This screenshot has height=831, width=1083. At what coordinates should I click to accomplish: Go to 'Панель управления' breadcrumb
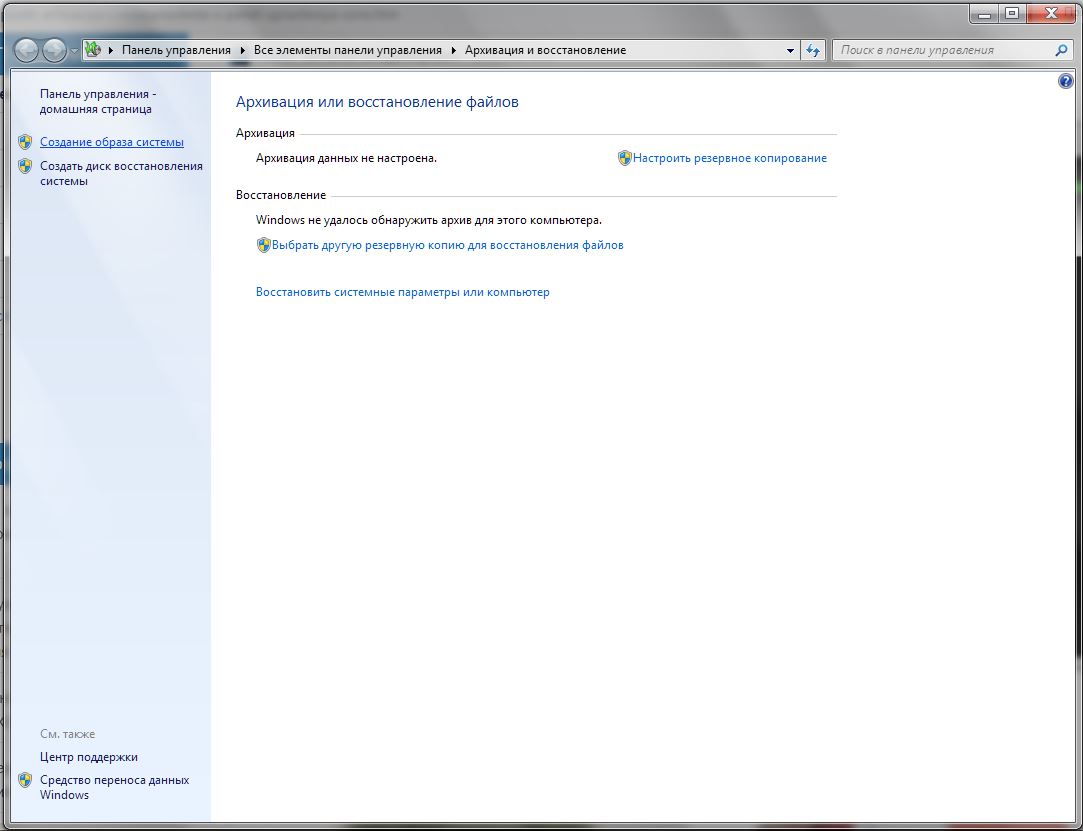(176, 50)
